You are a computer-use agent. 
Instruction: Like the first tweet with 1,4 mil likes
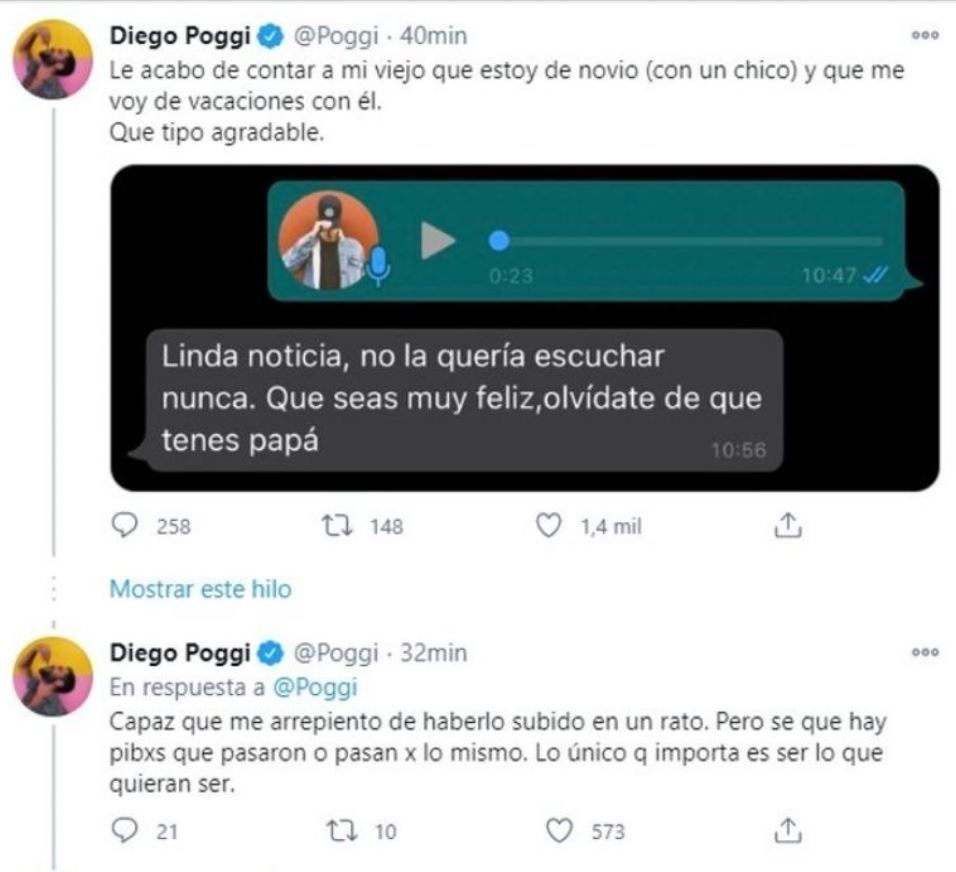548,526
